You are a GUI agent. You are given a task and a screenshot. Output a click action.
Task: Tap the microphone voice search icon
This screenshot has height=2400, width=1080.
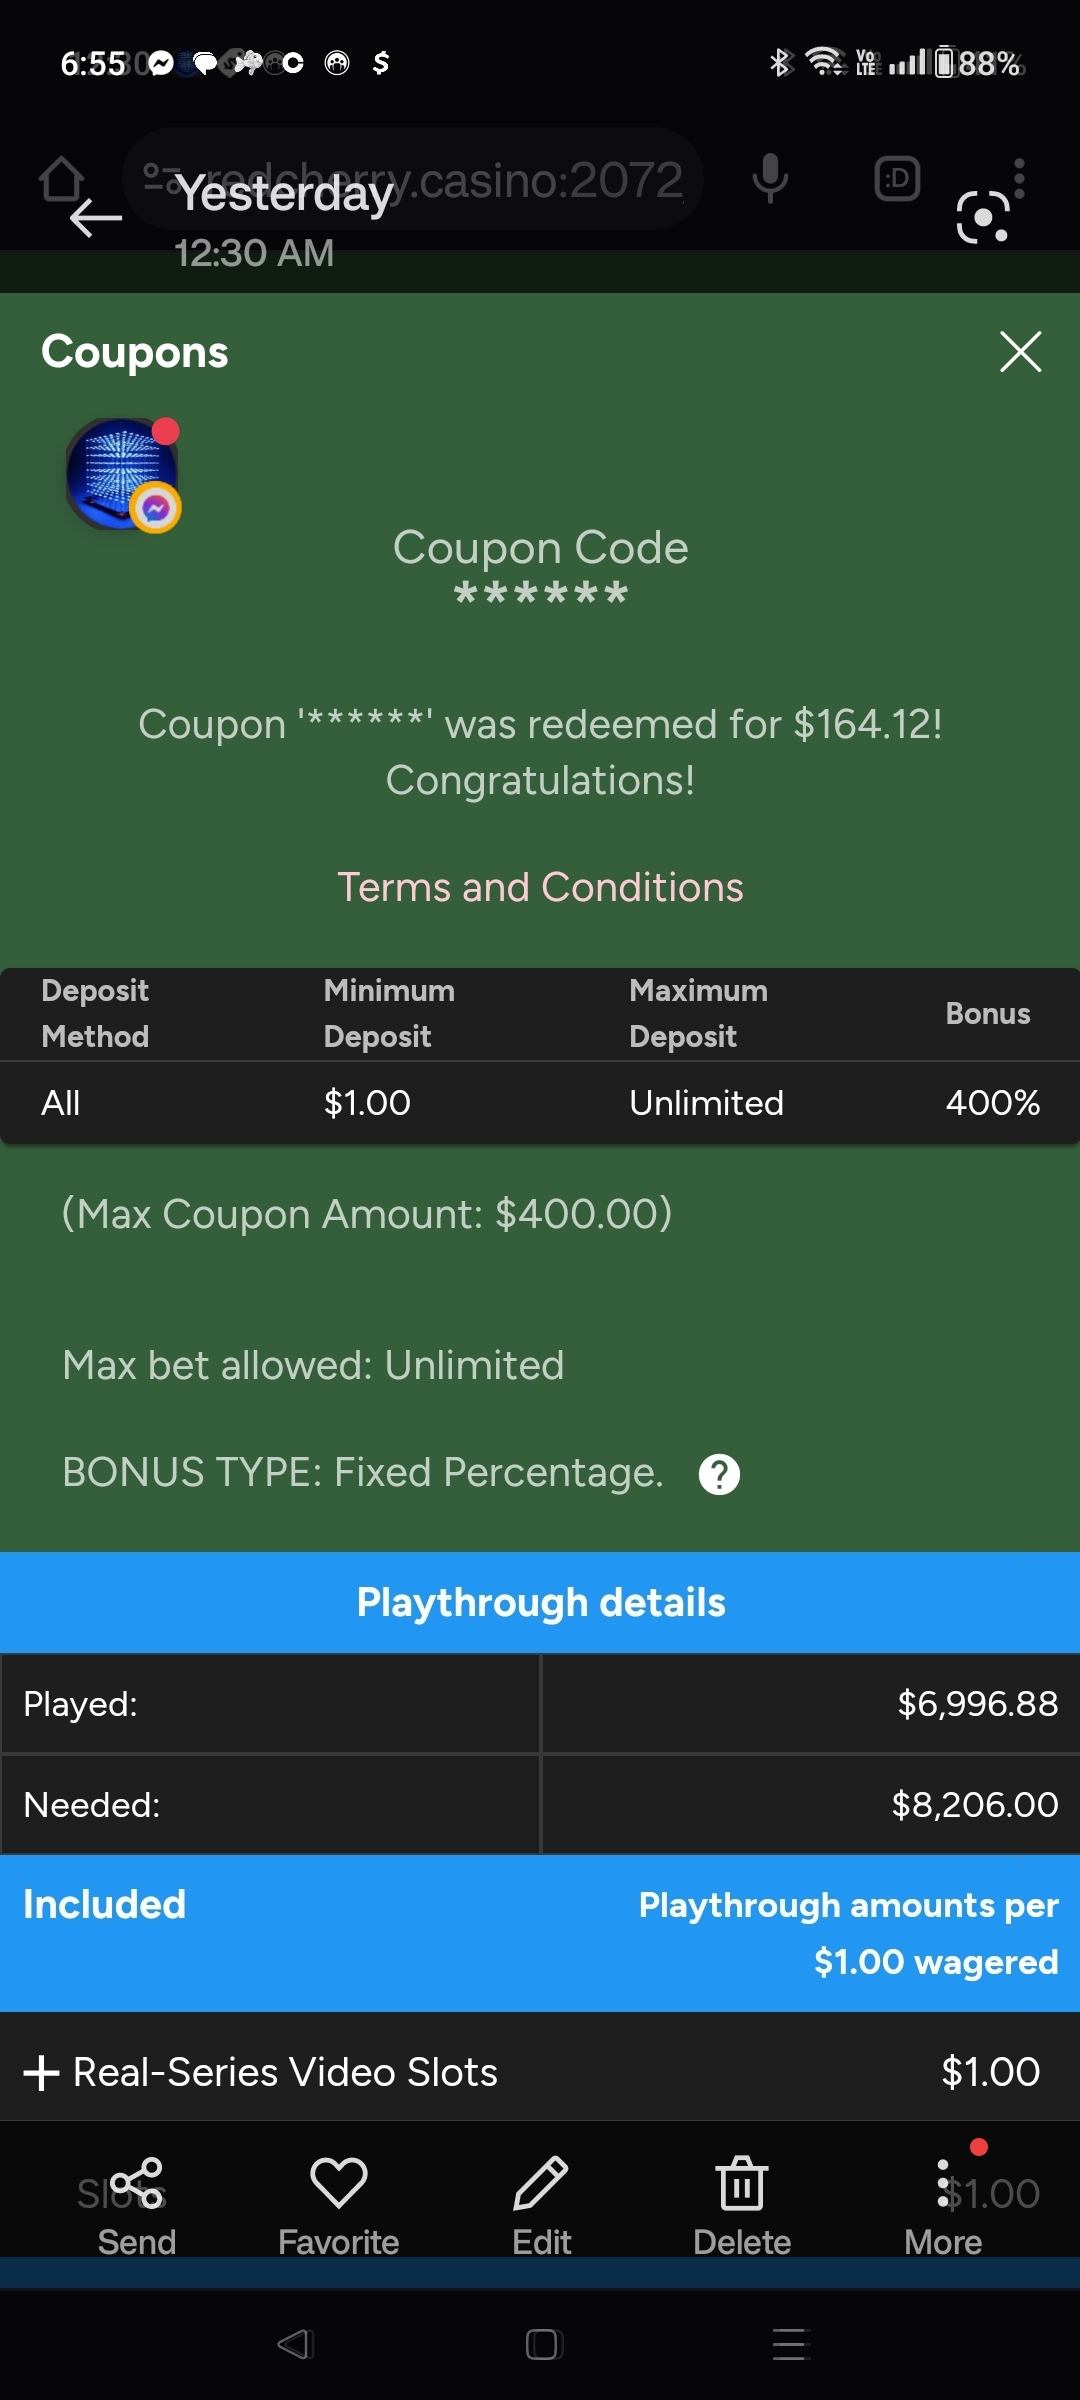click(770, 179)
